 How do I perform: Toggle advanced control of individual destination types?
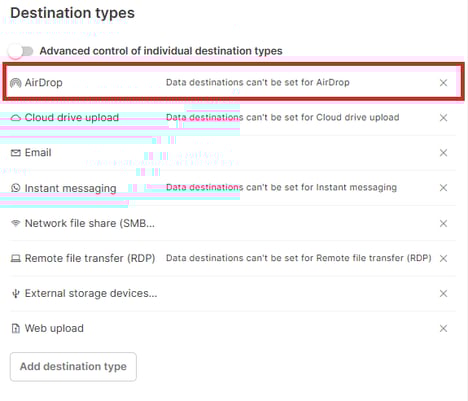tap(21, 51)
